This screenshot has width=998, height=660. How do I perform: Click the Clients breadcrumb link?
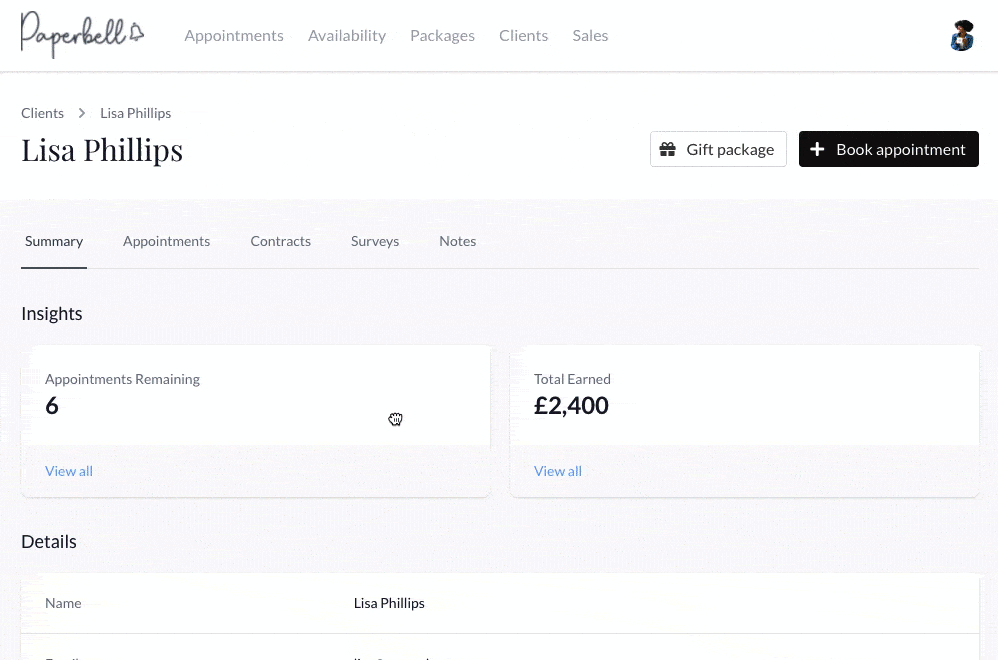(x=42, y=113)
